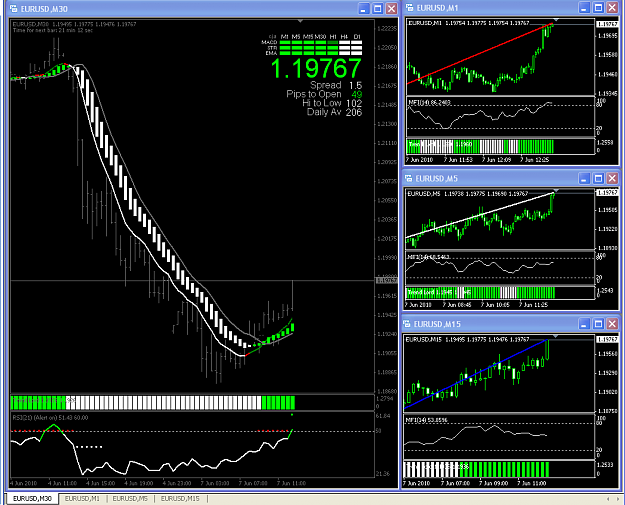Click the D1 column header in signal panel
The image size is (625, 505).
click(x=357, y=37)
